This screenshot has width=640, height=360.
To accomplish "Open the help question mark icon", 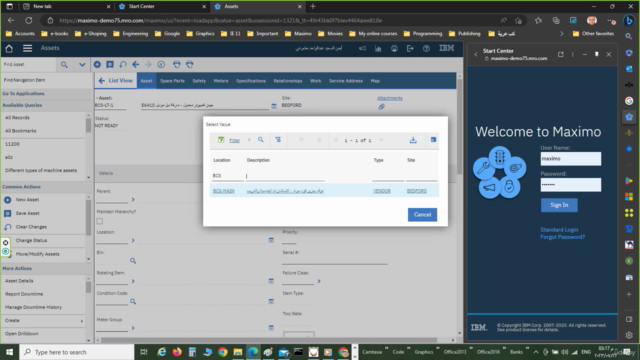I will [x=426, y=49].
